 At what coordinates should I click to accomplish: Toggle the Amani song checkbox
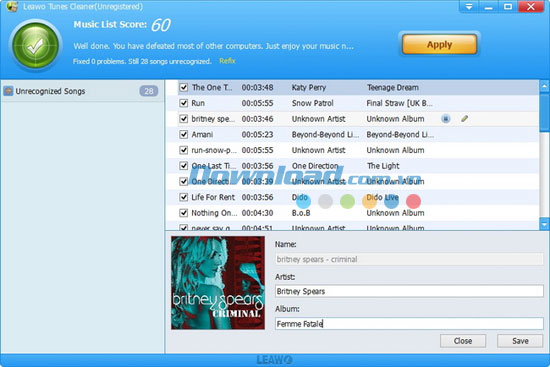(x=183, y=134)
